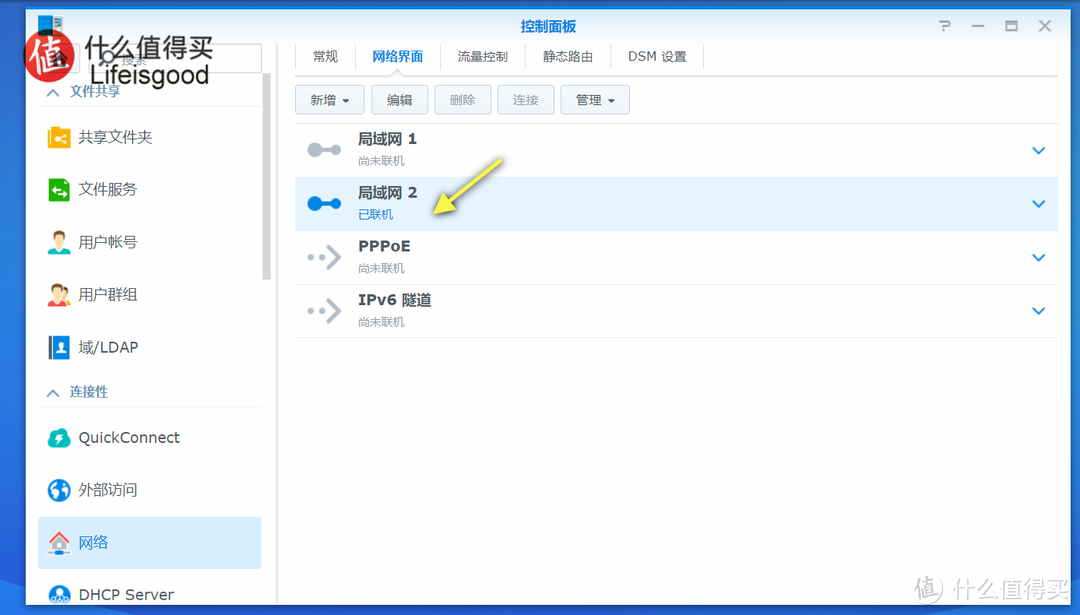The height and width of the screenshot is (615, 1080).
Task: Switch to the 流量控制 tab
Action: (482, 57)
